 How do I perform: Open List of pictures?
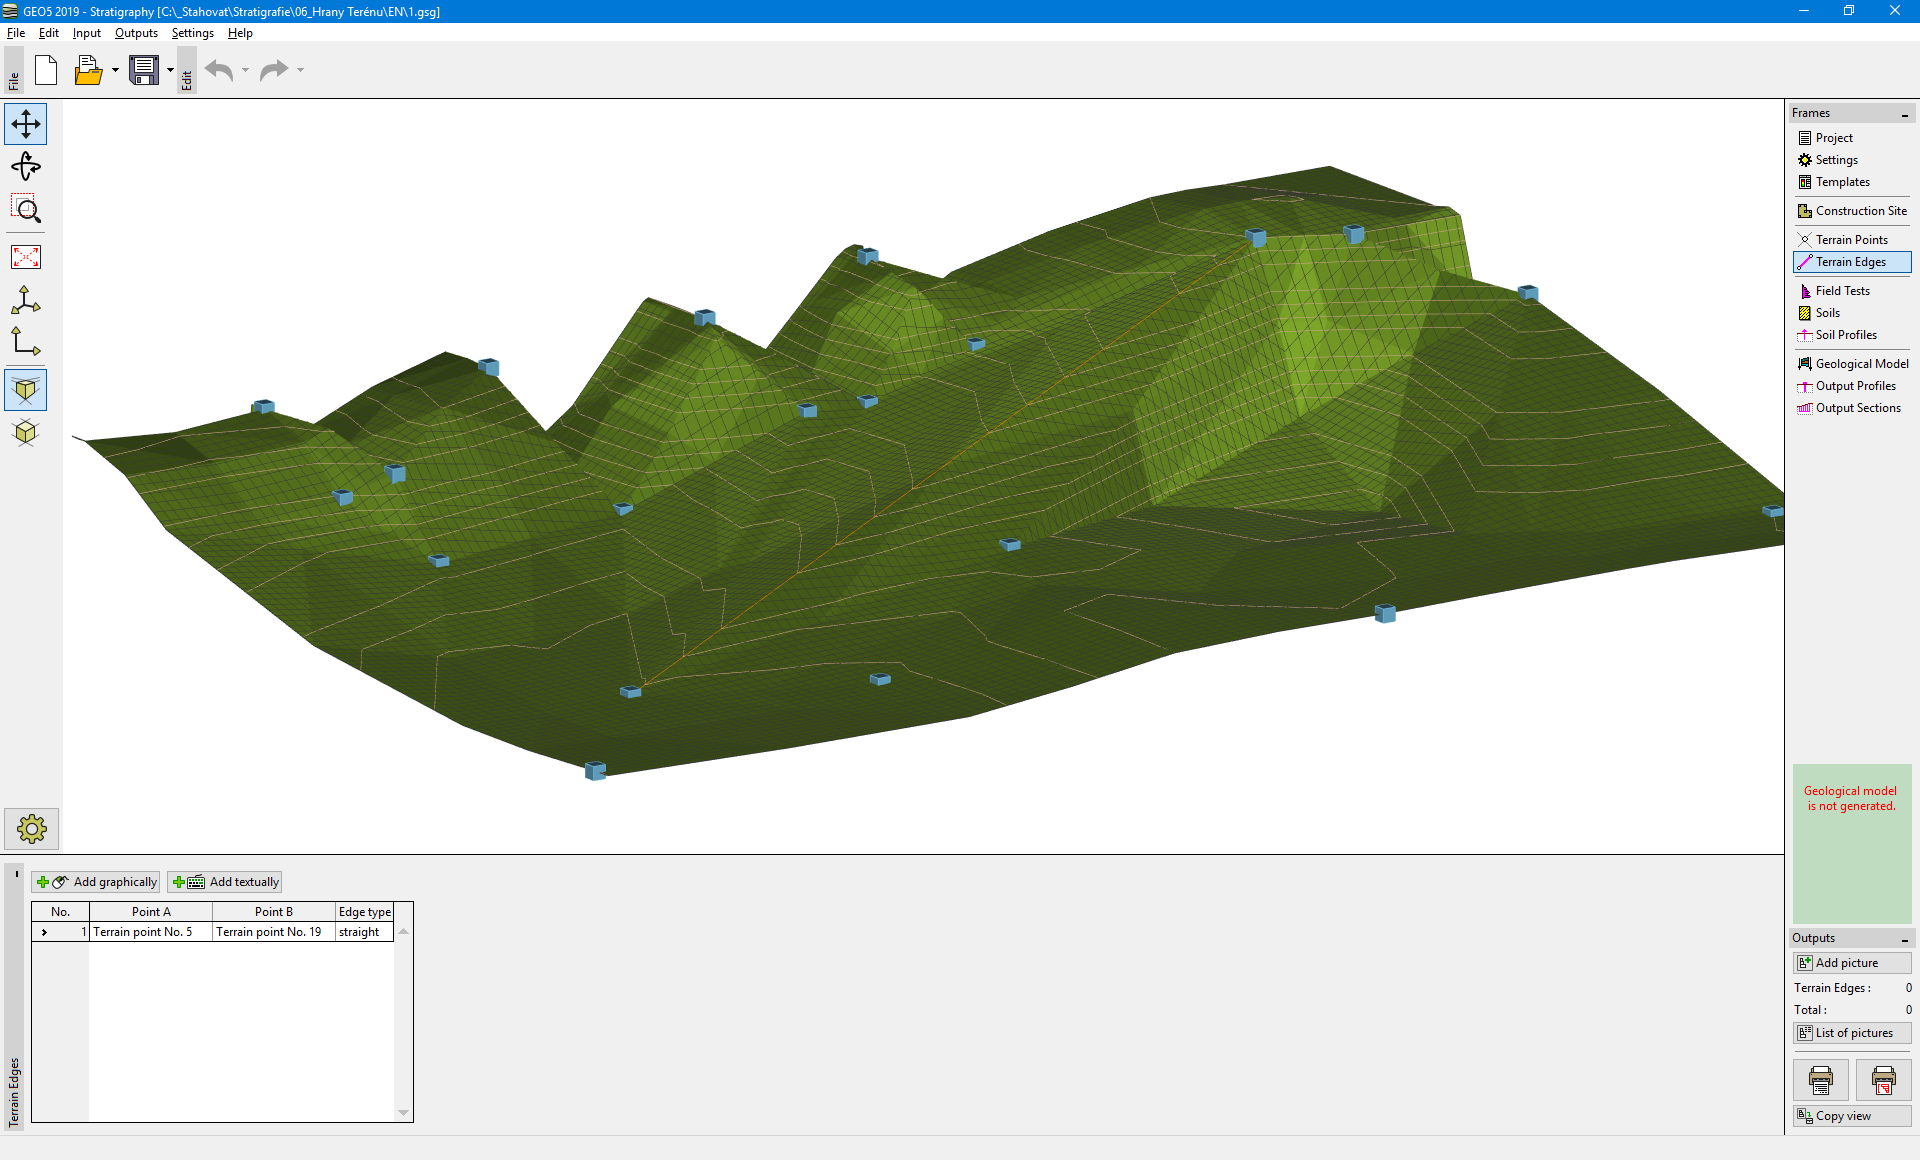click(x=1852, y=1033)
